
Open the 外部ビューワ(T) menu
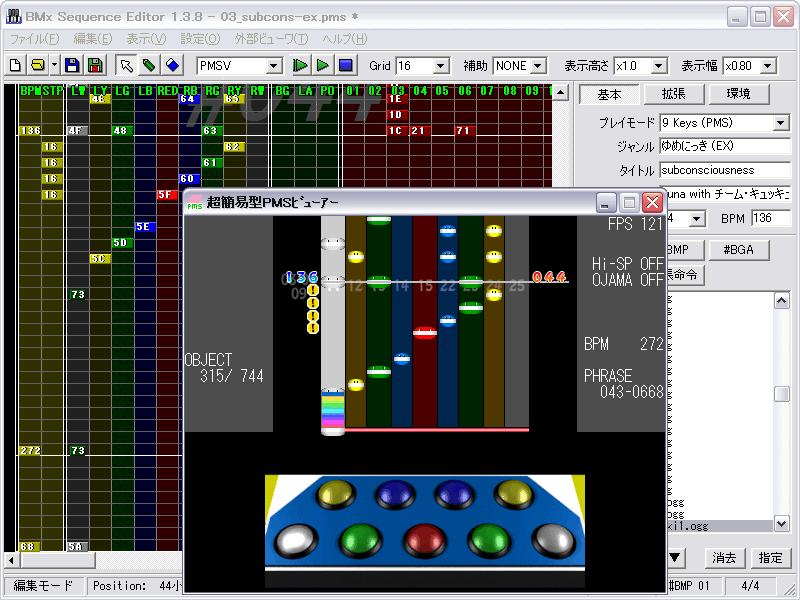coord(271,39)
